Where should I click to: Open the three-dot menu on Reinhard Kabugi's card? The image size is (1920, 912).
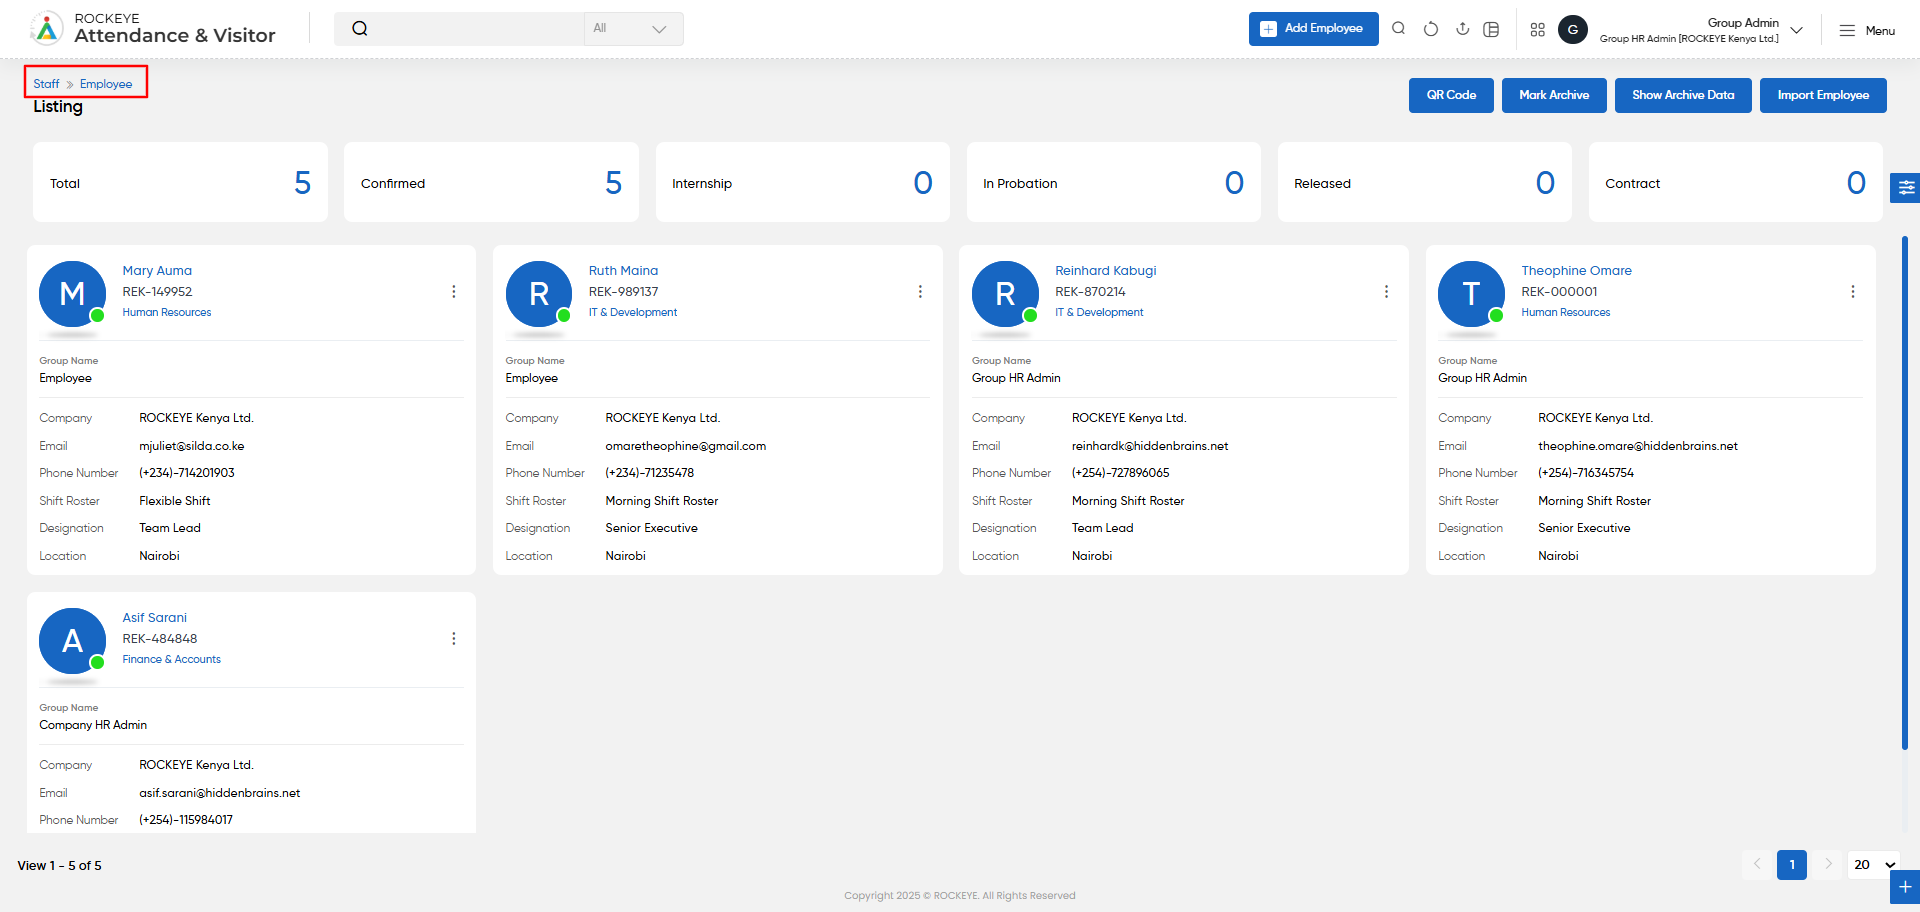1386,292
